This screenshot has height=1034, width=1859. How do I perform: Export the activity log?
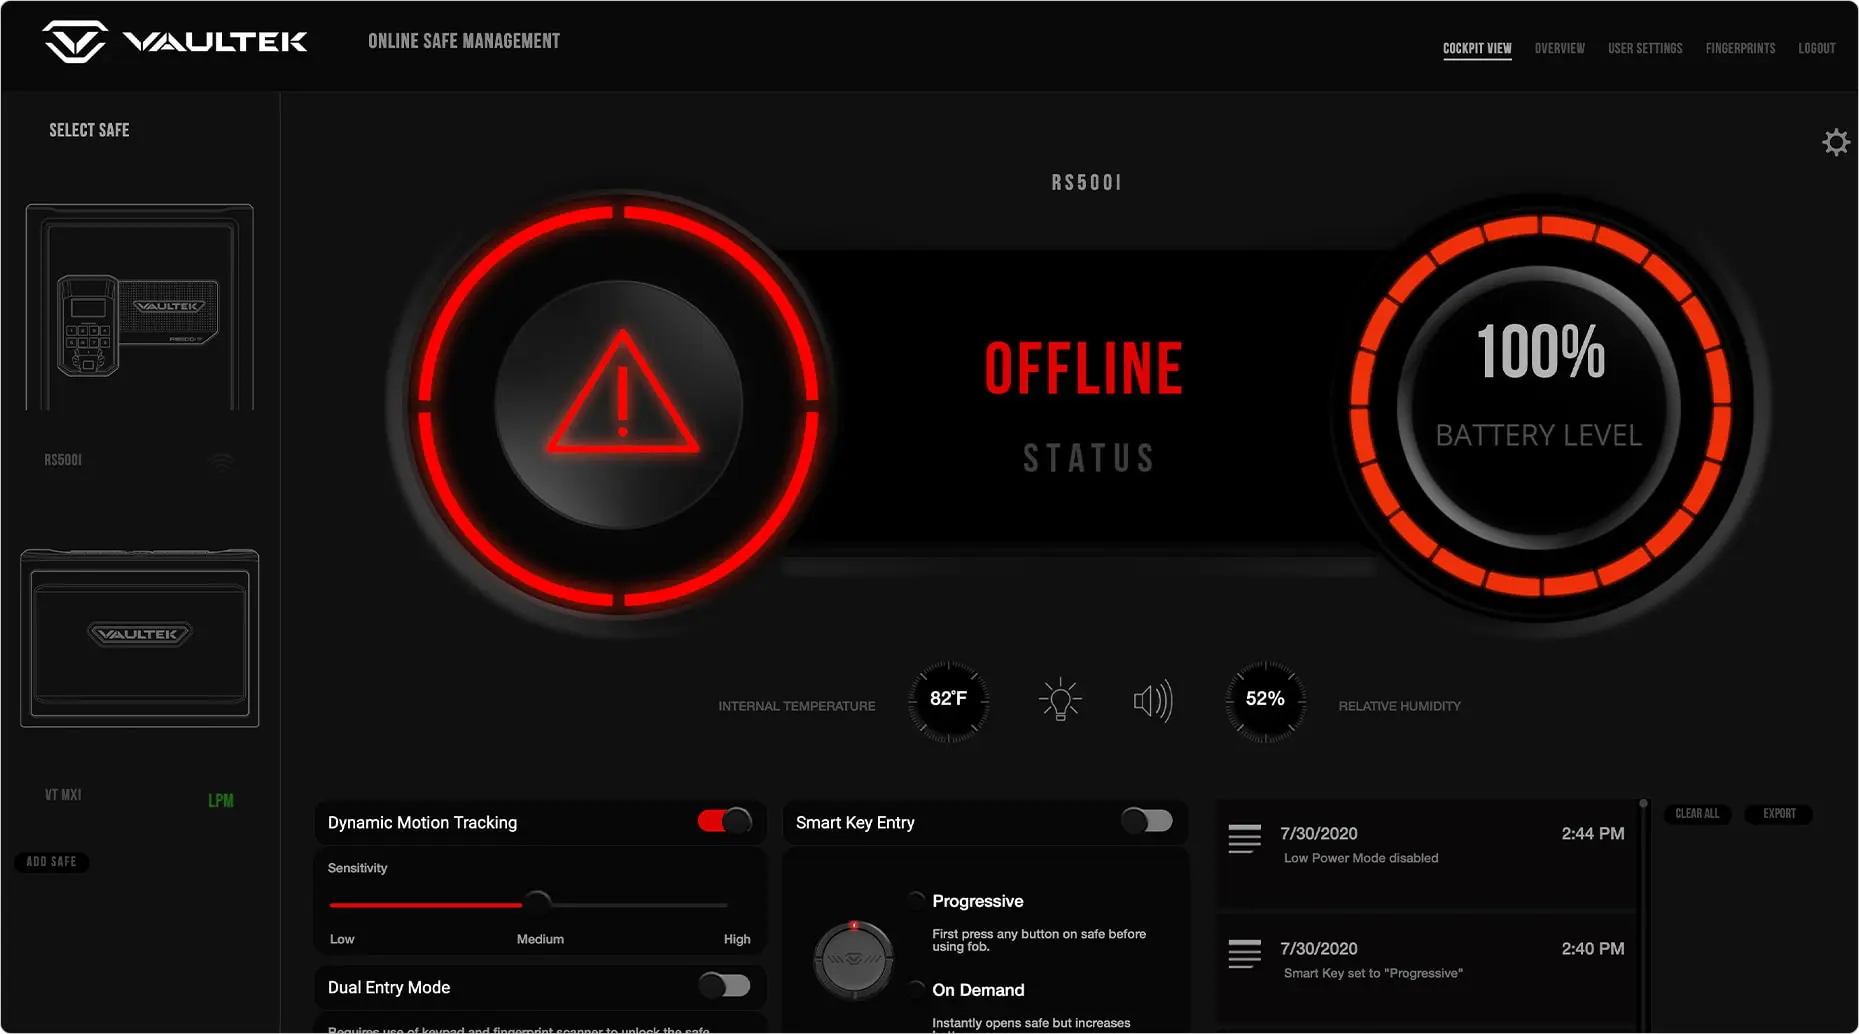coord(1779,814)
